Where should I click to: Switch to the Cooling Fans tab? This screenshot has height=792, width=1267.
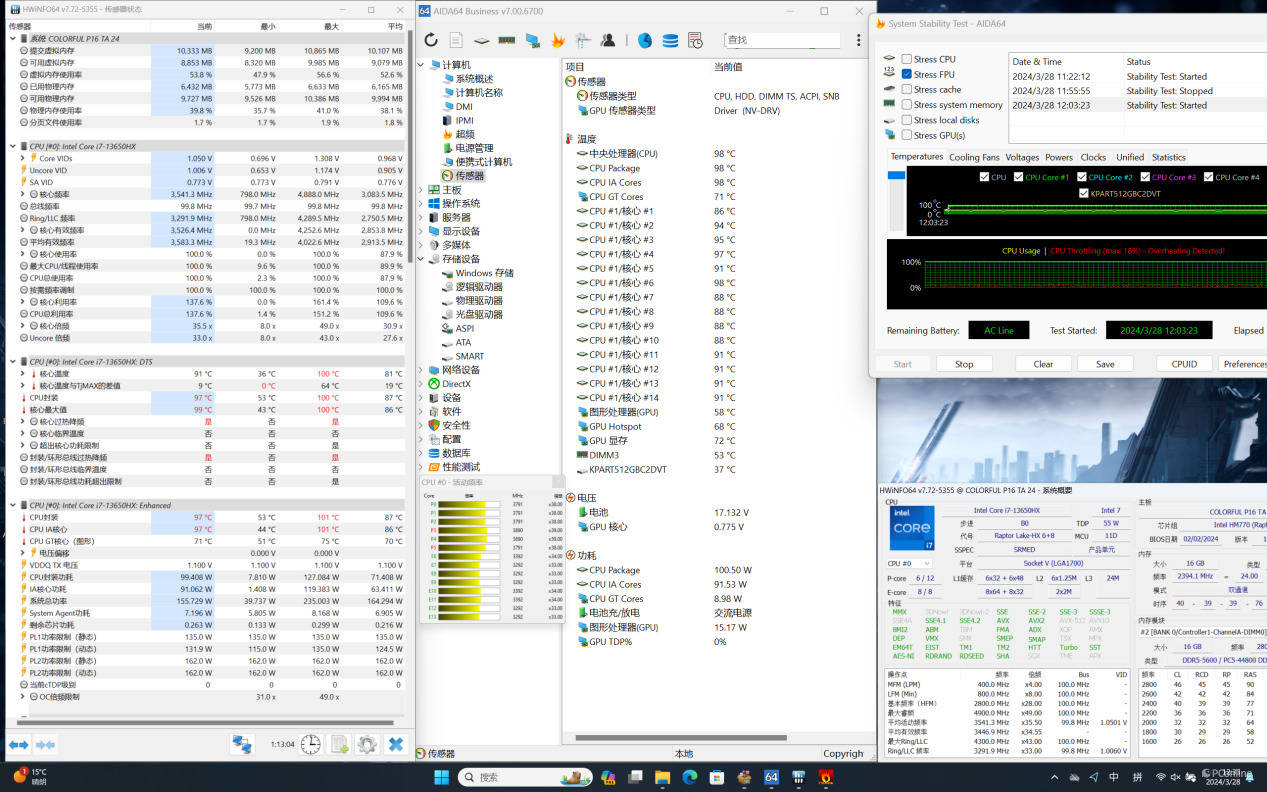(973, 157)
